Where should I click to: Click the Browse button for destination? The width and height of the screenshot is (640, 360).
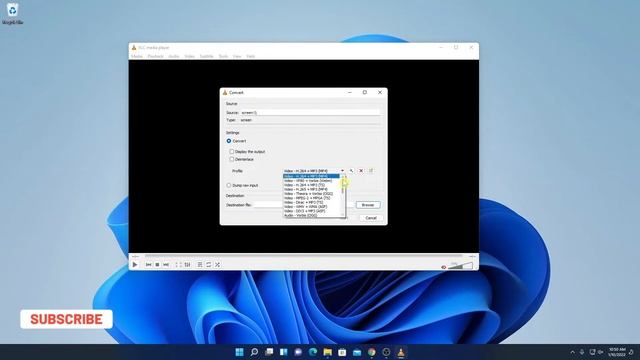point(368,205)
